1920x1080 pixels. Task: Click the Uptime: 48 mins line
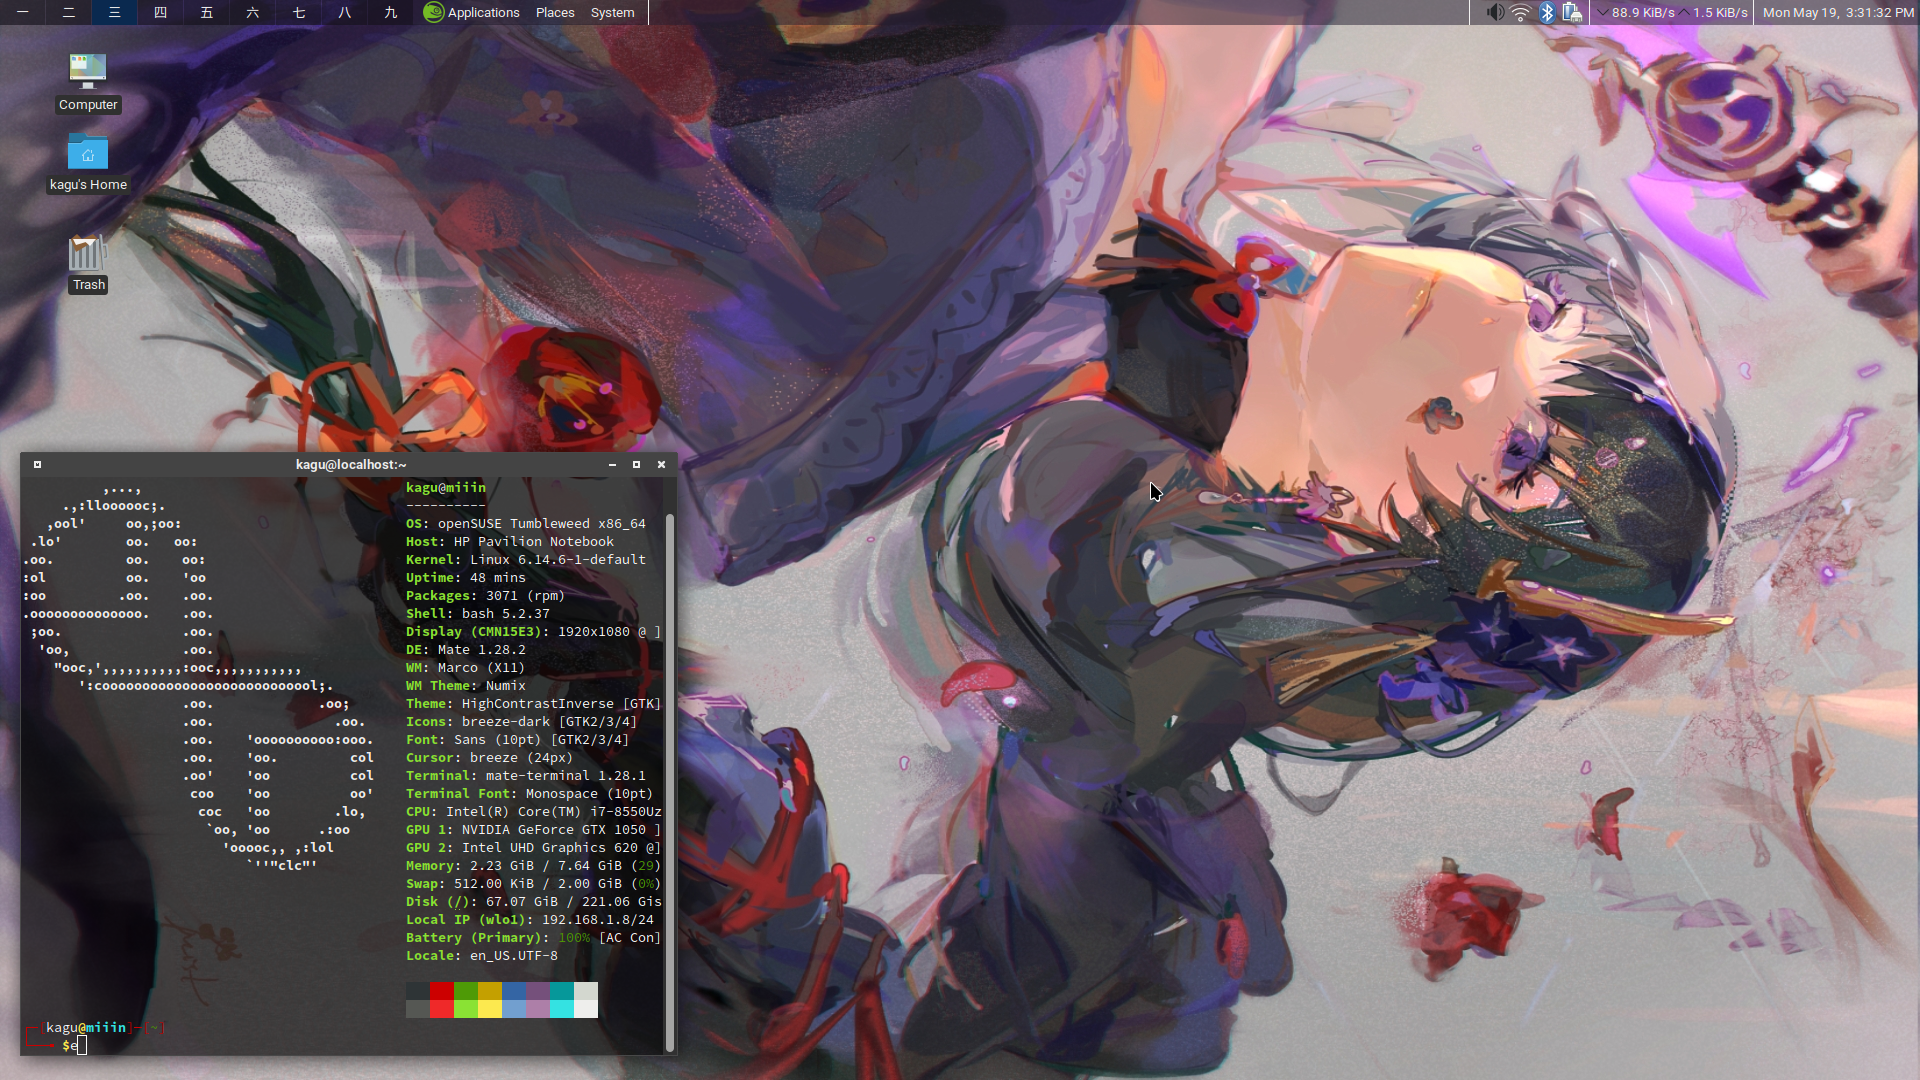coord(466,577)
